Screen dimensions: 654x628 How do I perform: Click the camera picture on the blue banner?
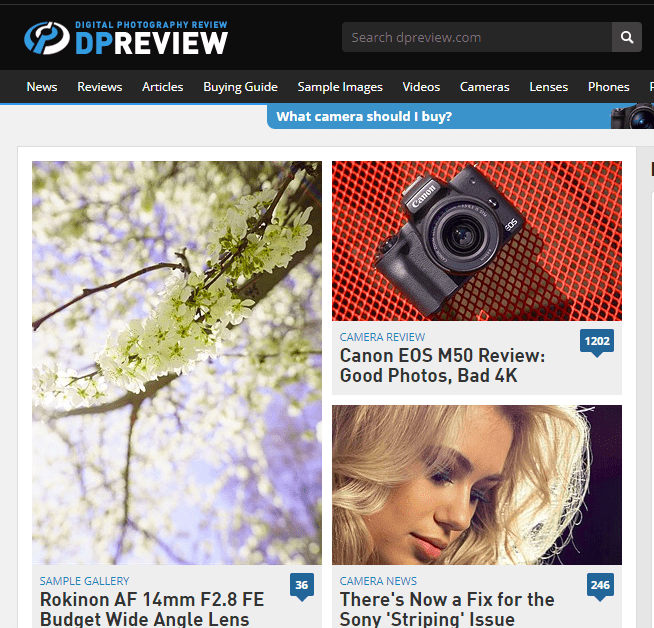[632, 116]
